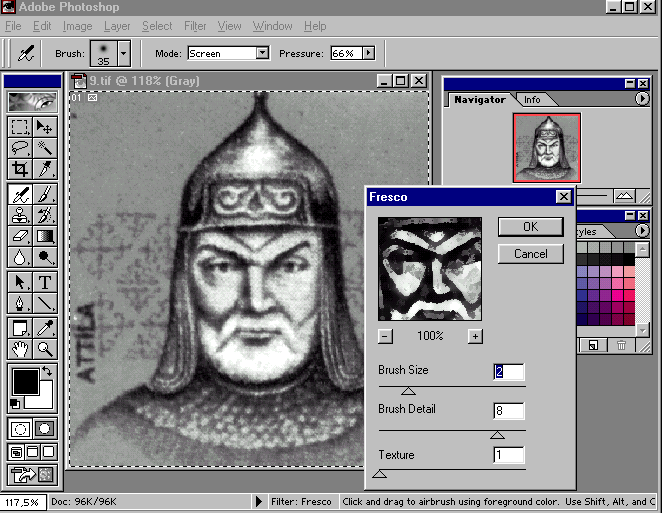
Task: Select the Blur tool
Action: point(20,257)
